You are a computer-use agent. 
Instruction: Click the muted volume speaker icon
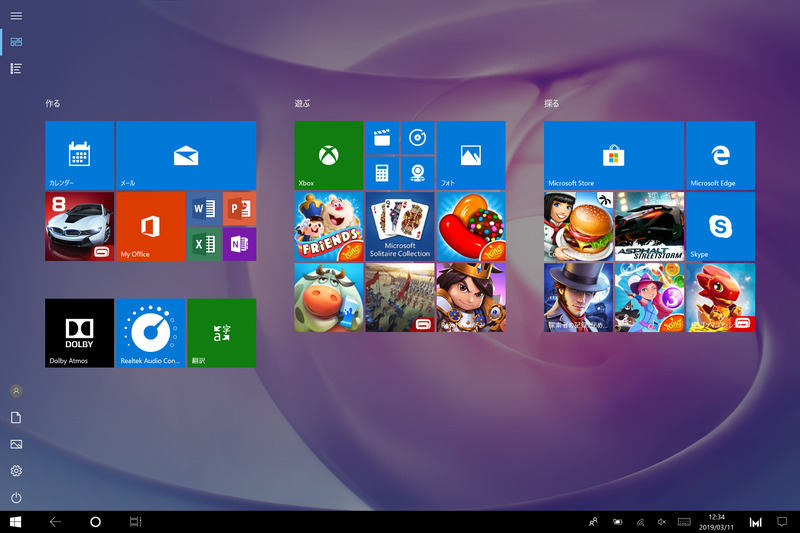click(662, 522)
